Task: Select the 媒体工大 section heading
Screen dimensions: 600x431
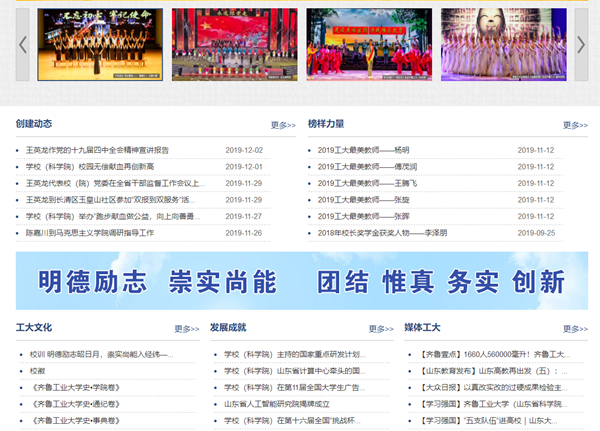Action: 421,327
